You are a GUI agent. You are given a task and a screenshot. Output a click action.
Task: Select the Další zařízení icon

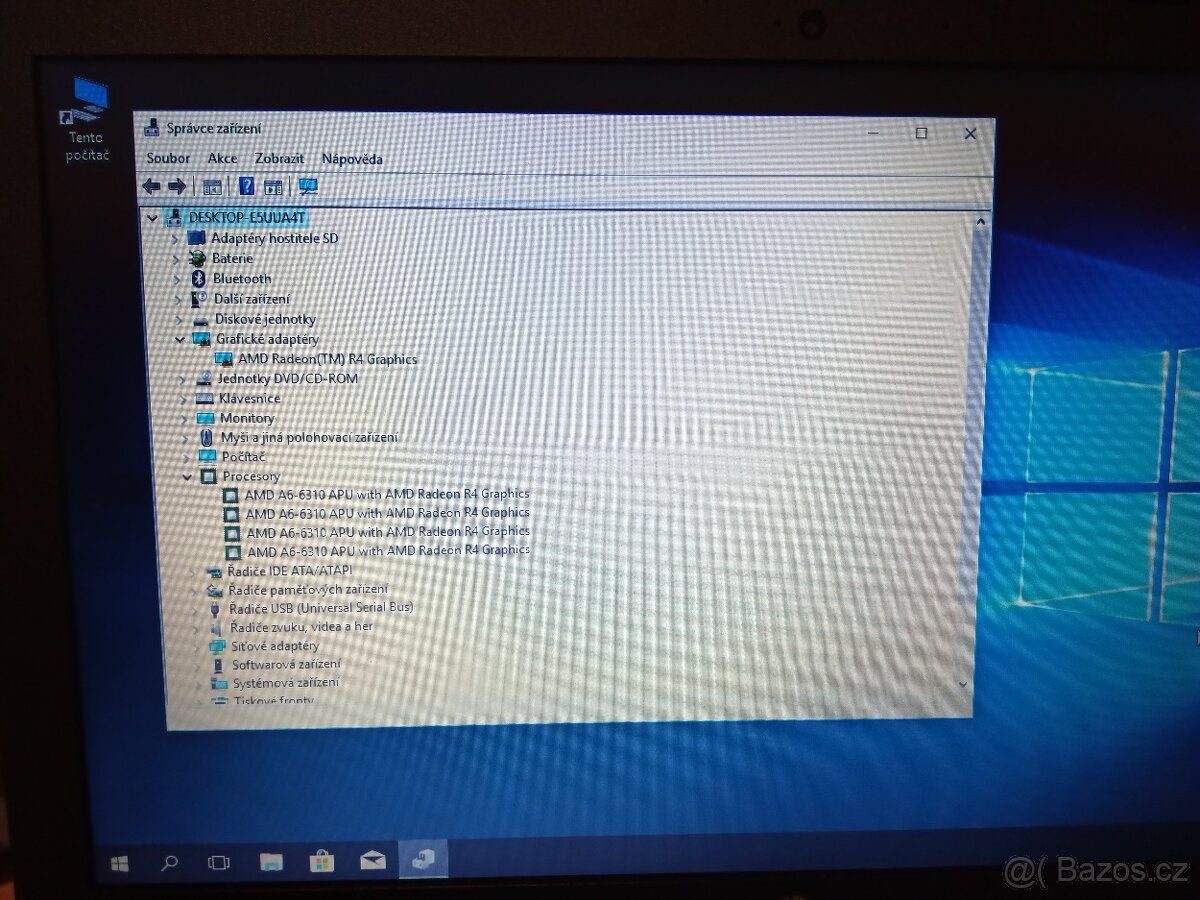[199, 298]
